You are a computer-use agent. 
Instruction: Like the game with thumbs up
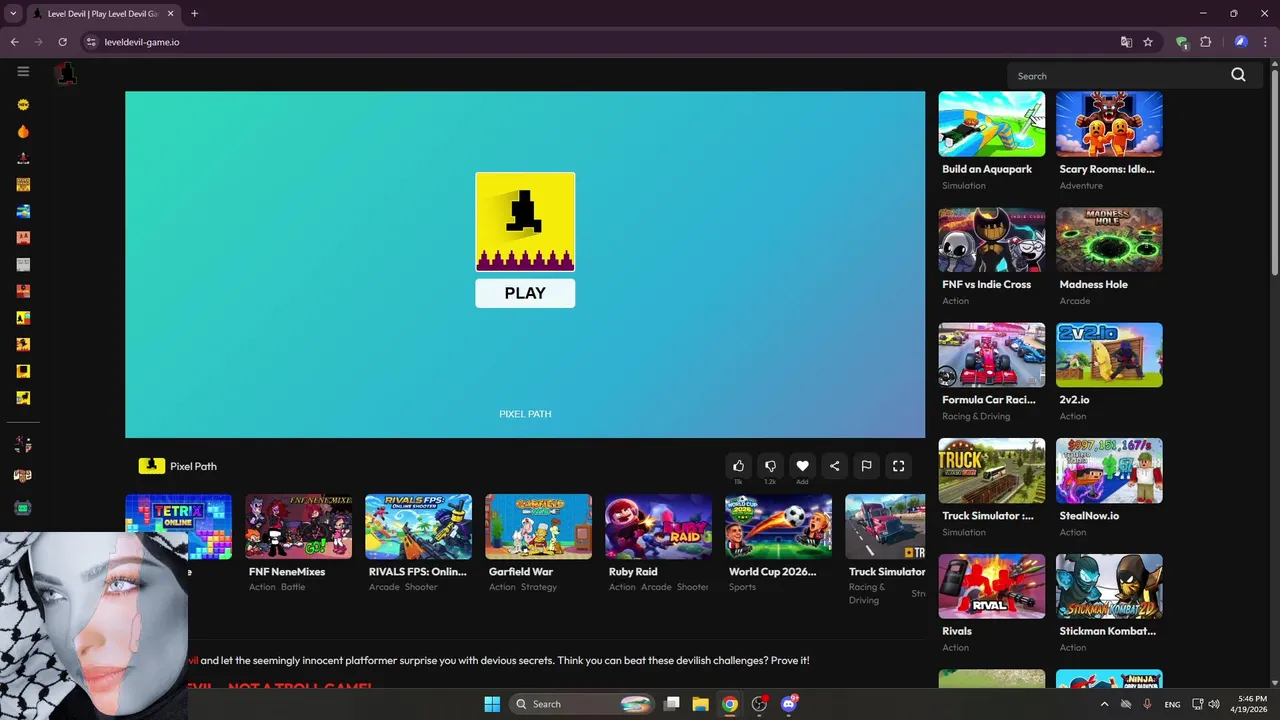tap(738, 466)
